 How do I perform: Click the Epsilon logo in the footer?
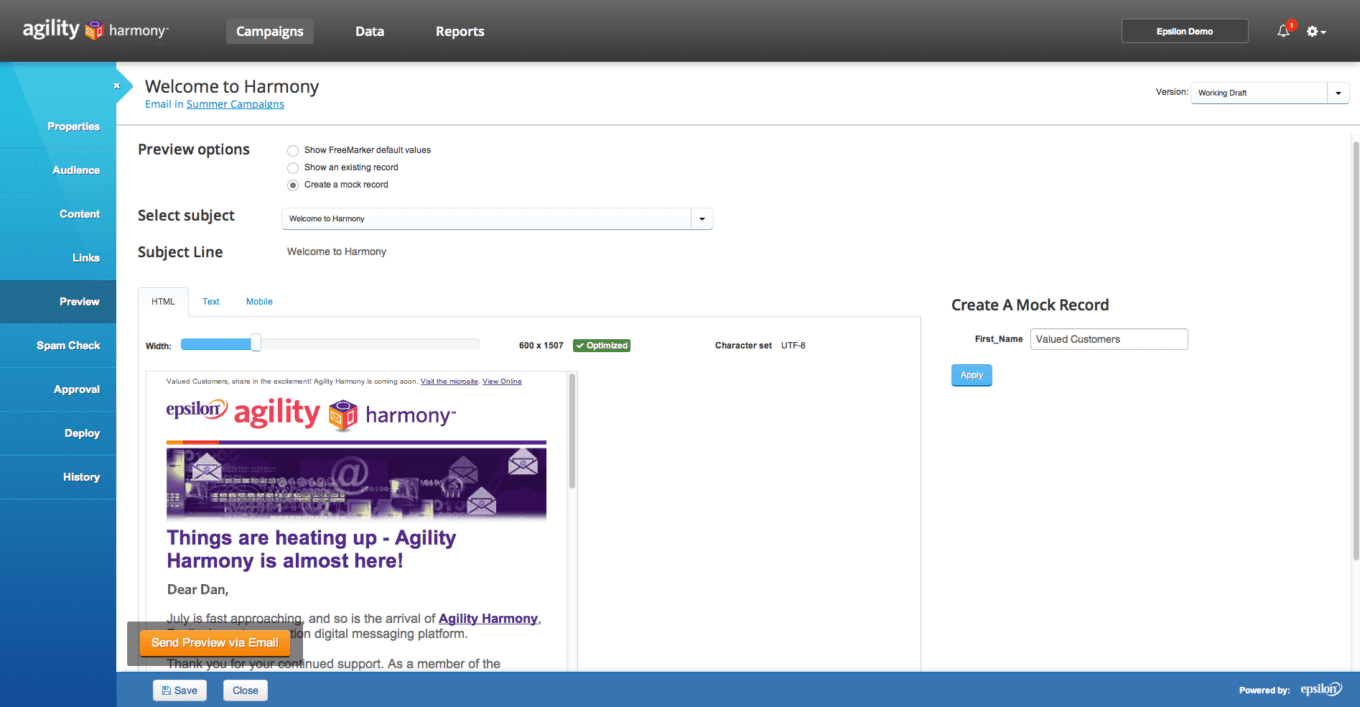pyautogui.click(x=1320, y=689)
